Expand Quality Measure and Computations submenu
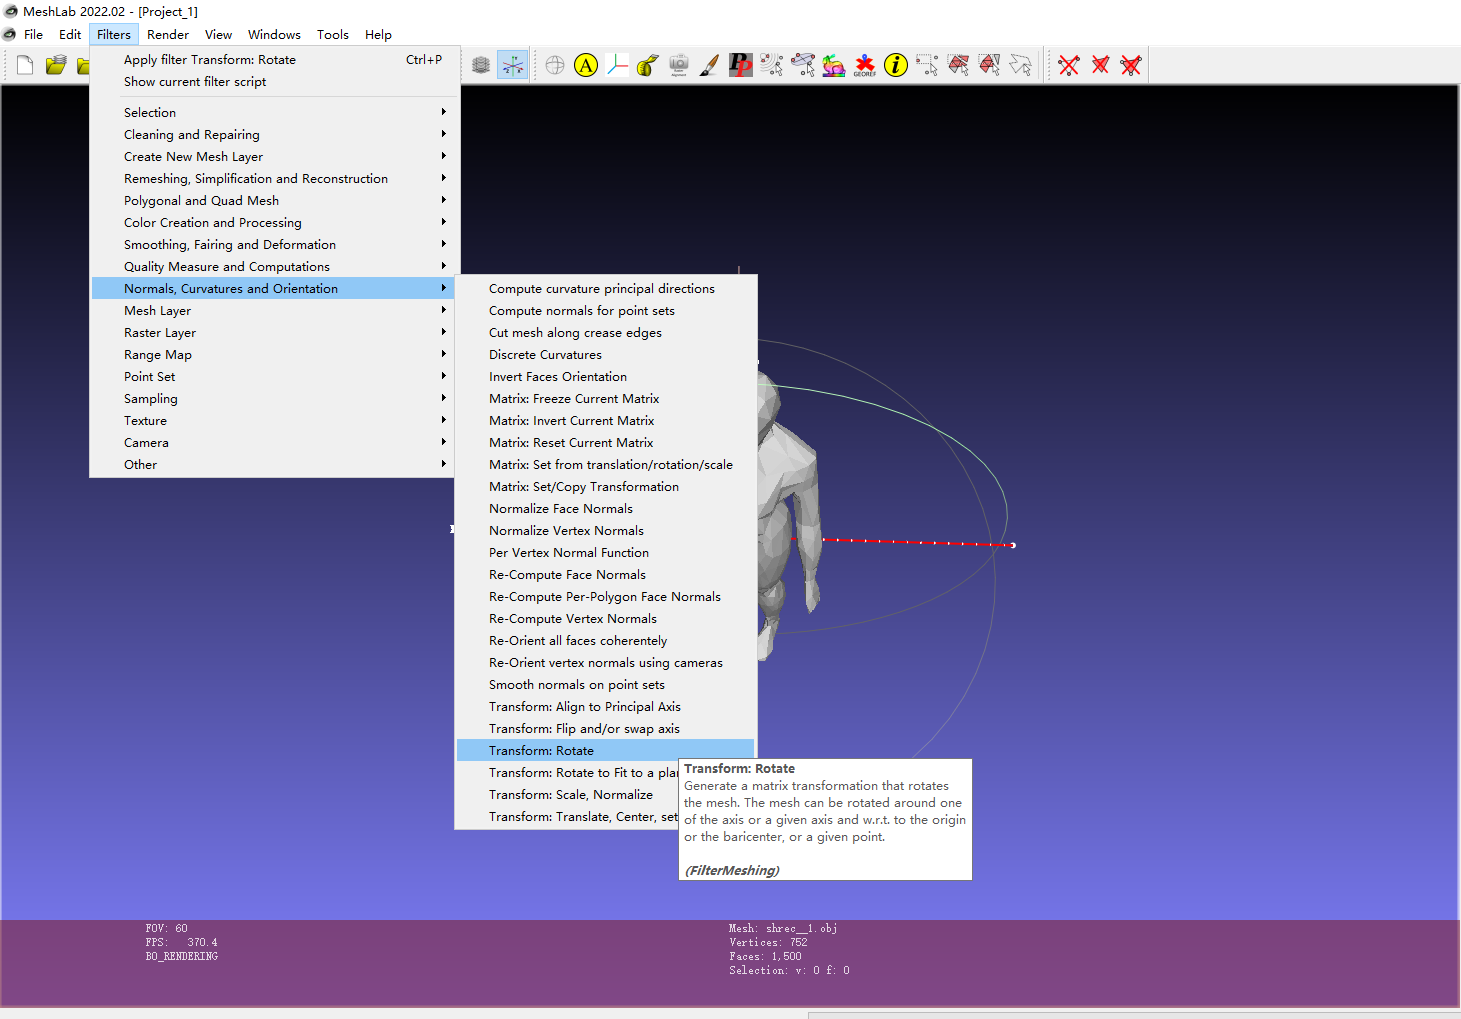Screen dimensions: 1461x1019 pyautogui.click(x=275, y=267)
